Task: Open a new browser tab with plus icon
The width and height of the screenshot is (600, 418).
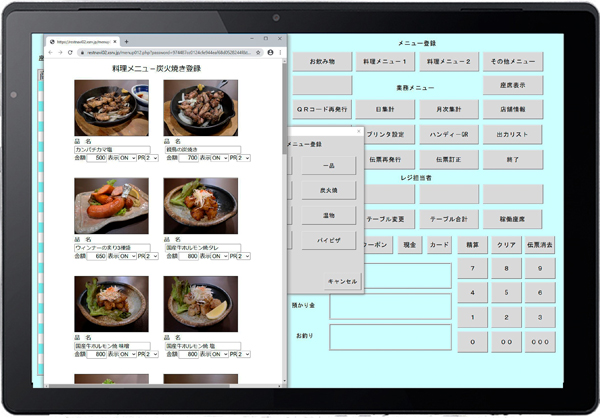Action: pos(125,41)
